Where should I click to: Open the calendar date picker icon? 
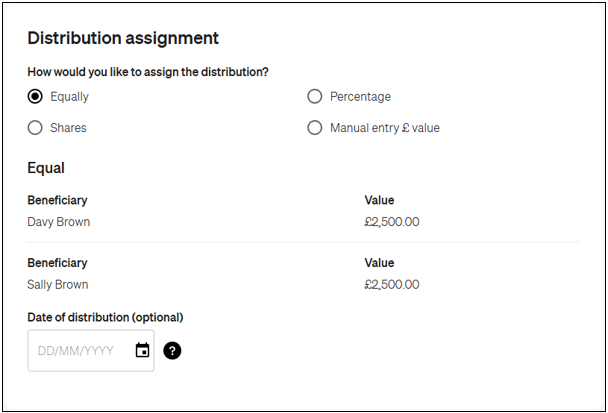[x=142, y=351]
